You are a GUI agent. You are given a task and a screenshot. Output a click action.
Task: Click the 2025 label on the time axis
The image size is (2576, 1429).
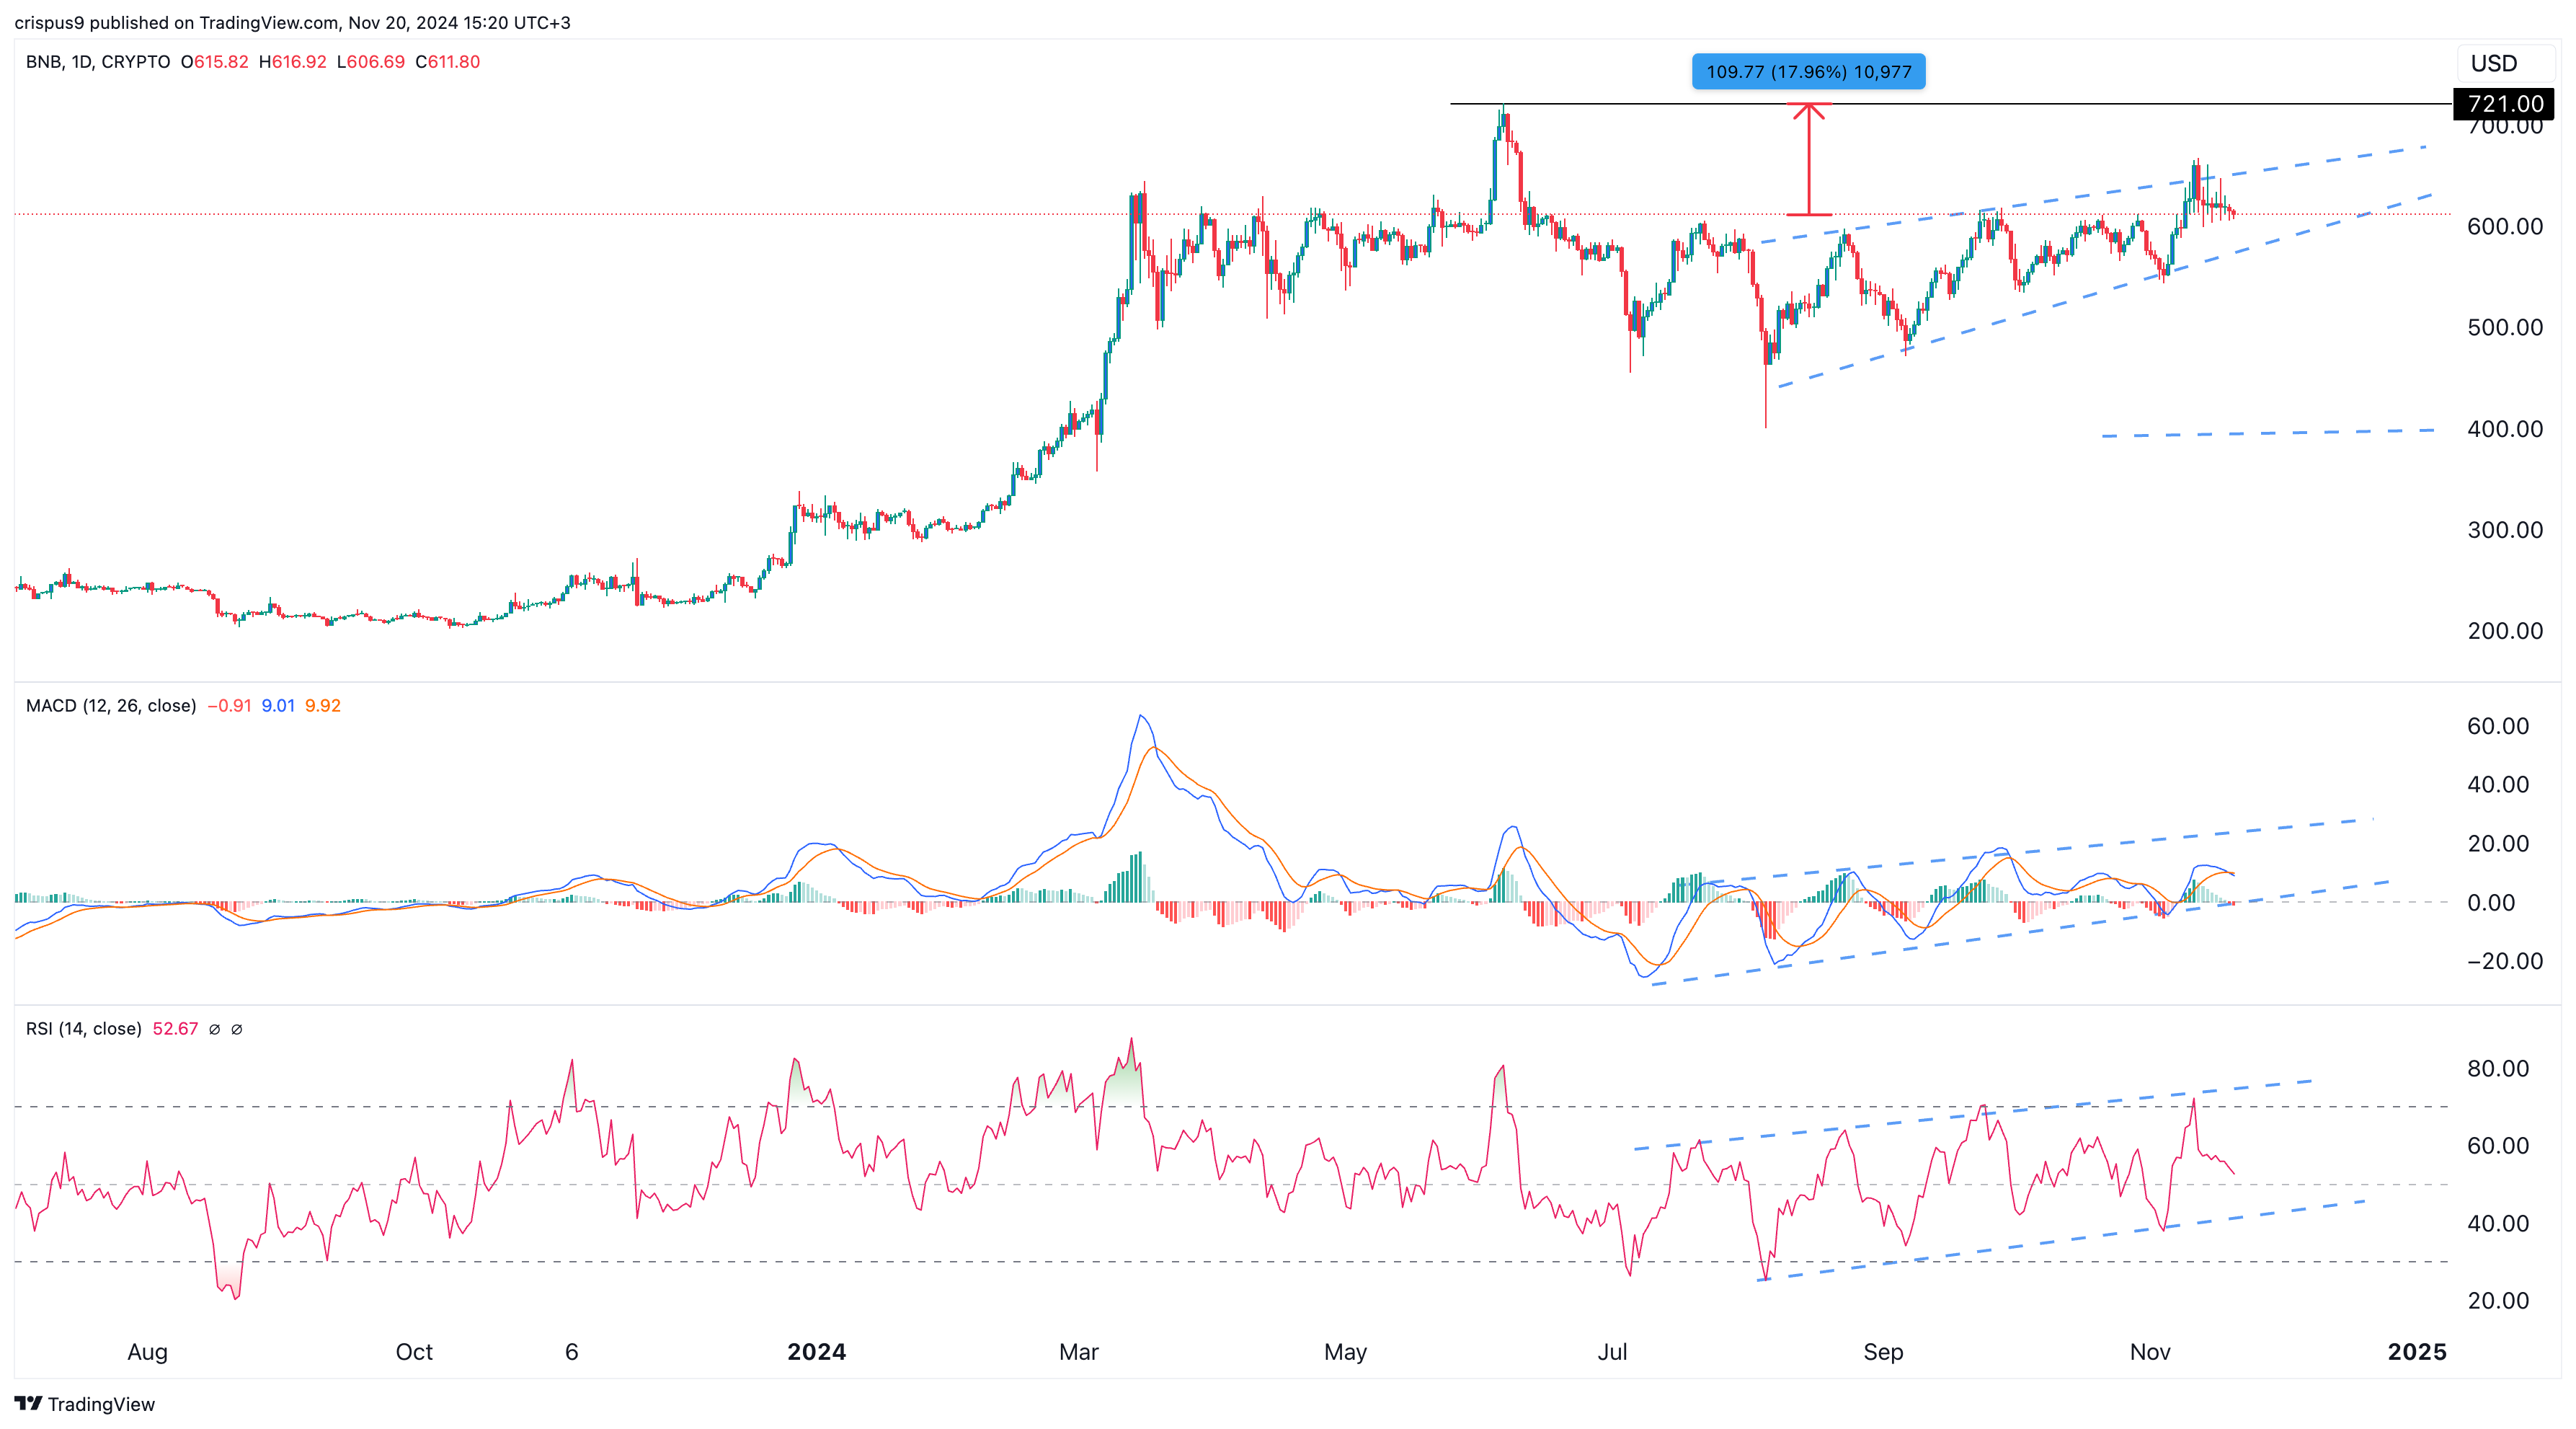[x=2417, y=1353]
